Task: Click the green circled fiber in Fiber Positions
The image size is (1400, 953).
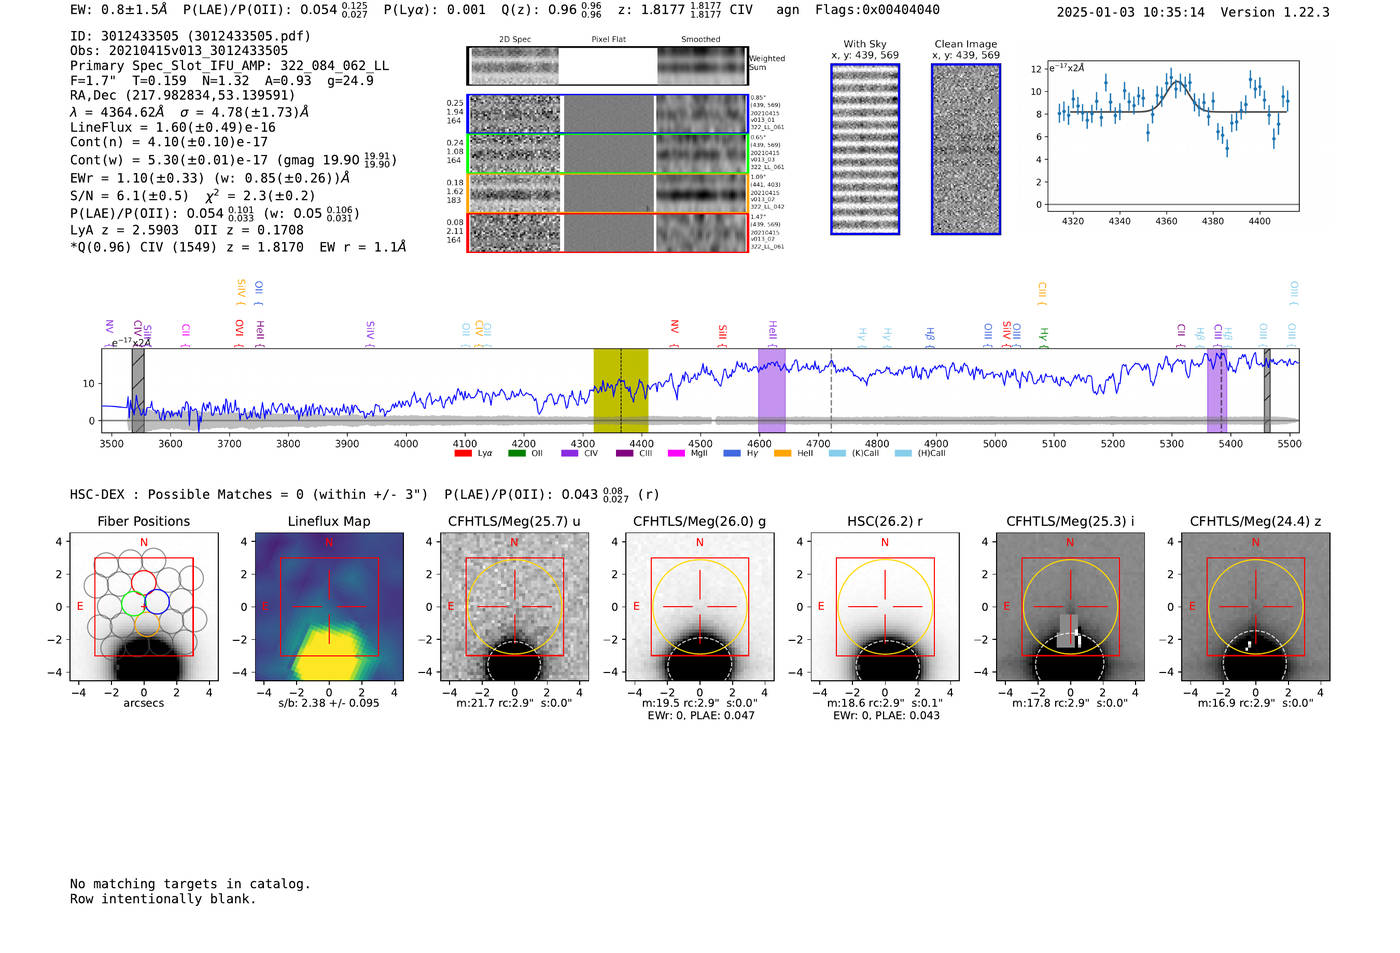Action: coord(132,603)
